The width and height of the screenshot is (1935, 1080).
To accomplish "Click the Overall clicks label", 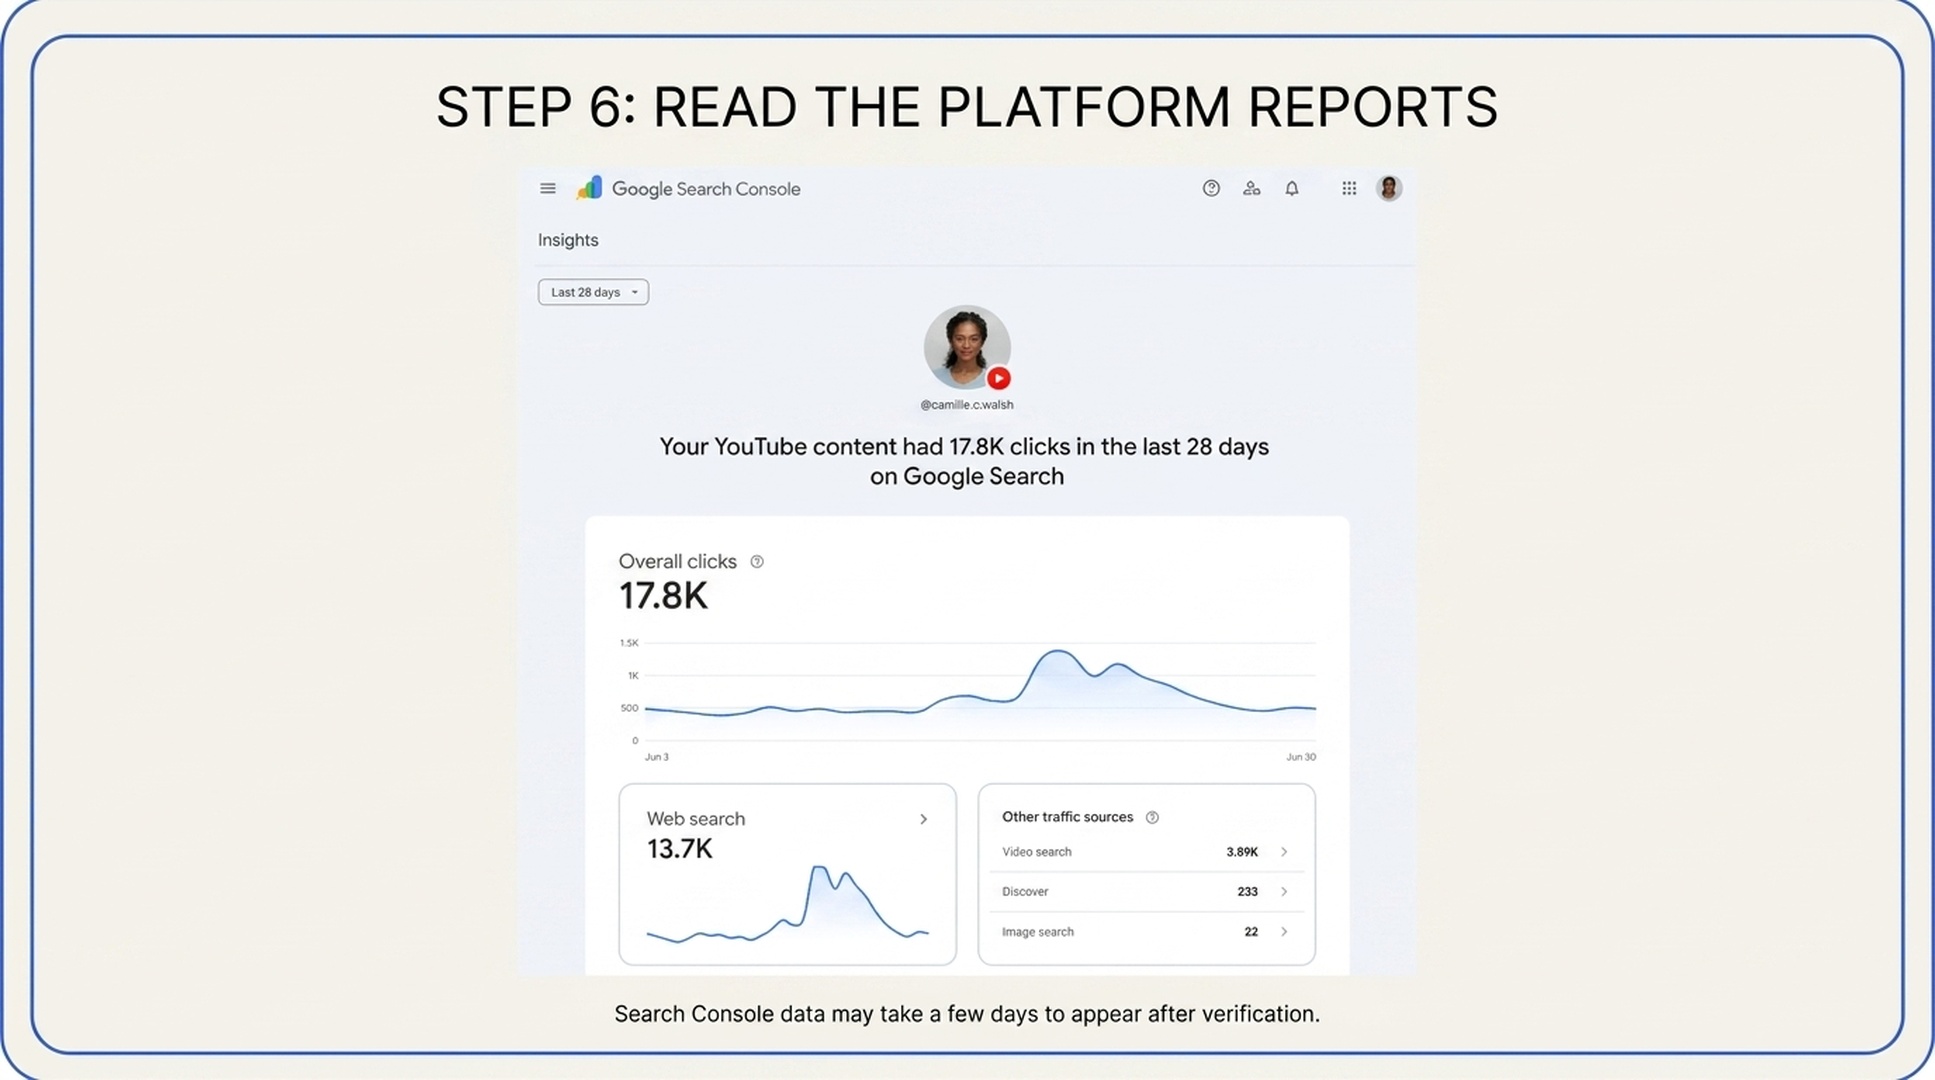I will [x=678, y=562].
